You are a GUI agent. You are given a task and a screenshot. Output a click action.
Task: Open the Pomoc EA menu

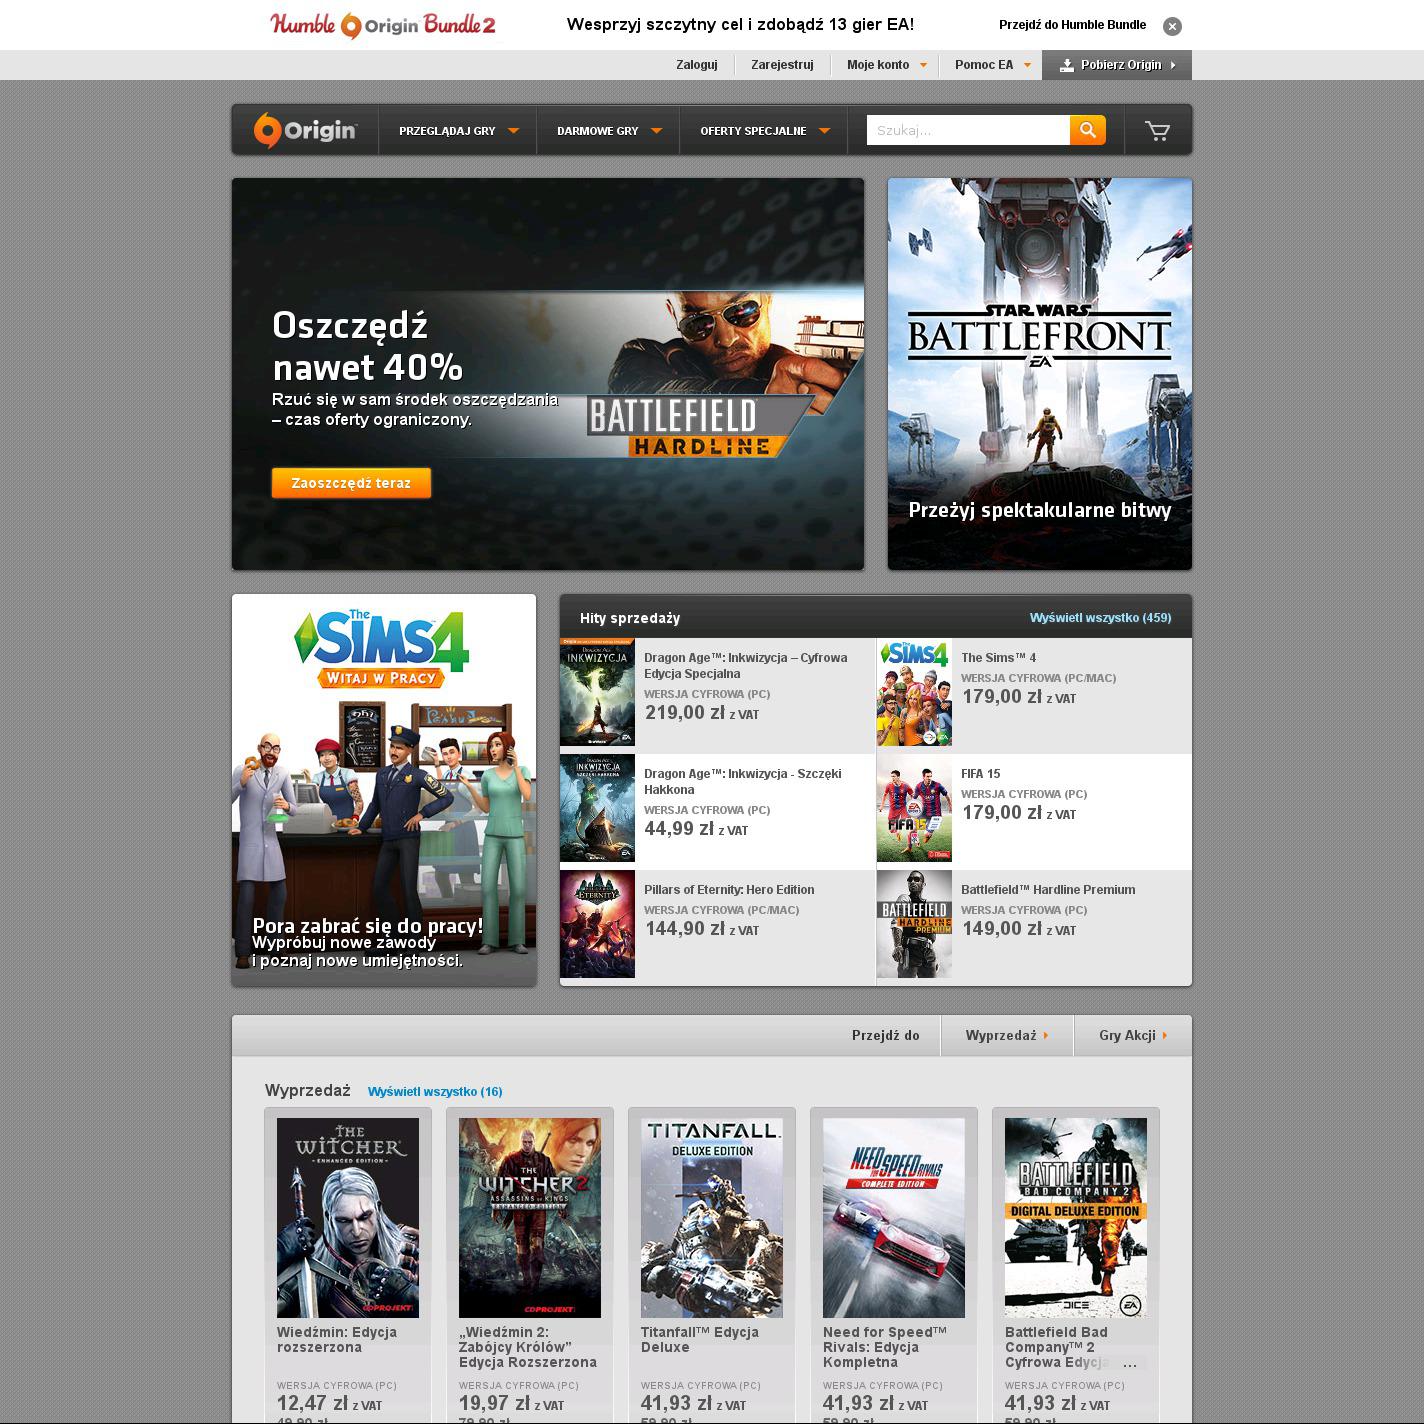[992, 65]
